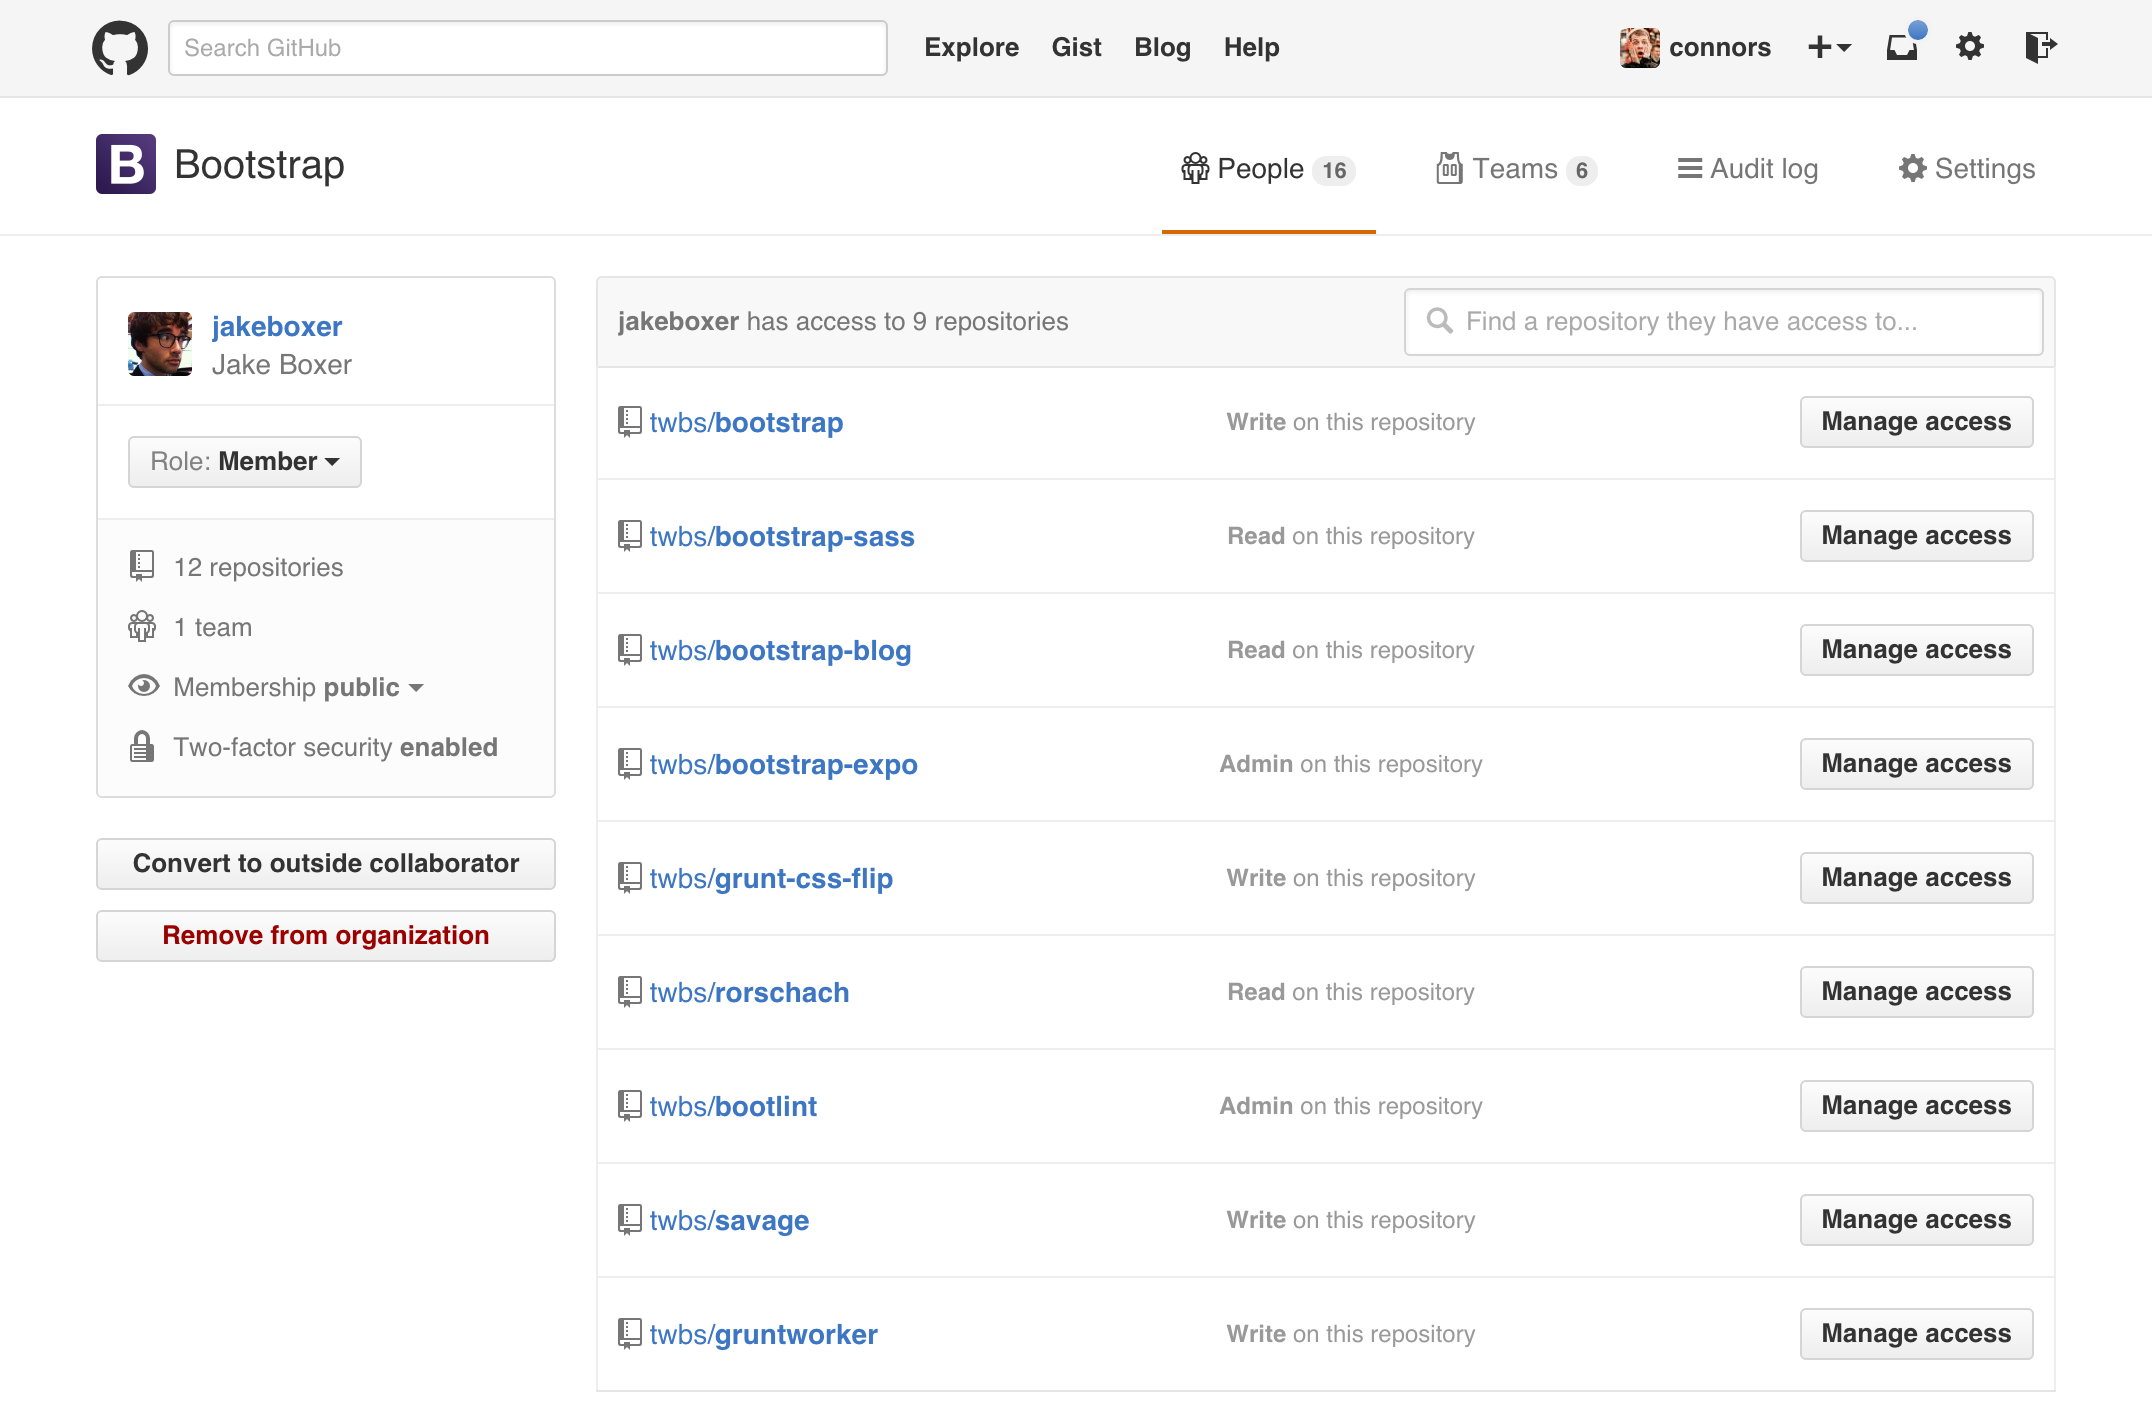Manage access for twbs/grunt-css-flip
The image size is (2152, 1406).
pos(1916,877)
